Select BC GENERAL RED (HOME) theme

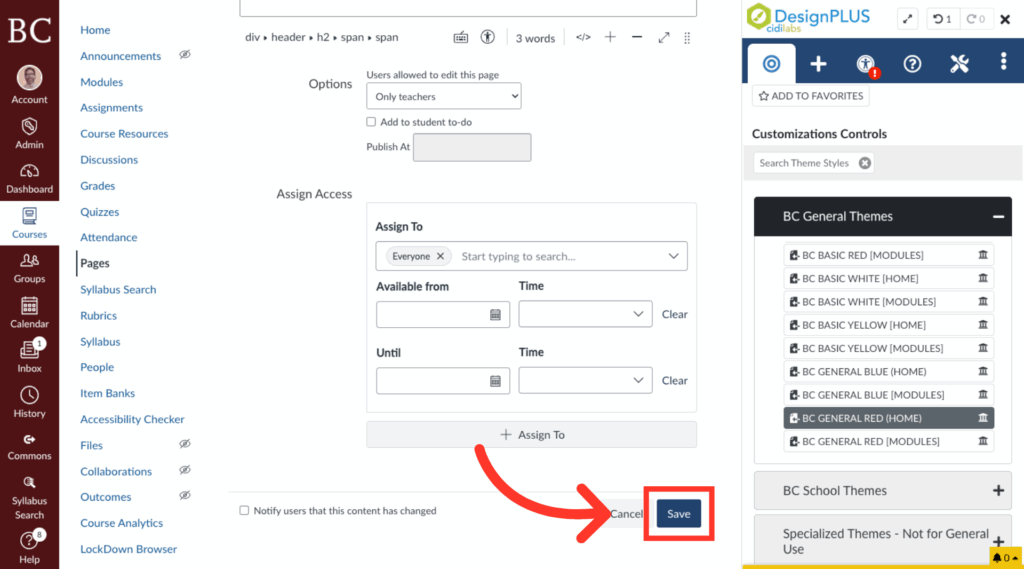click(888, 418)
